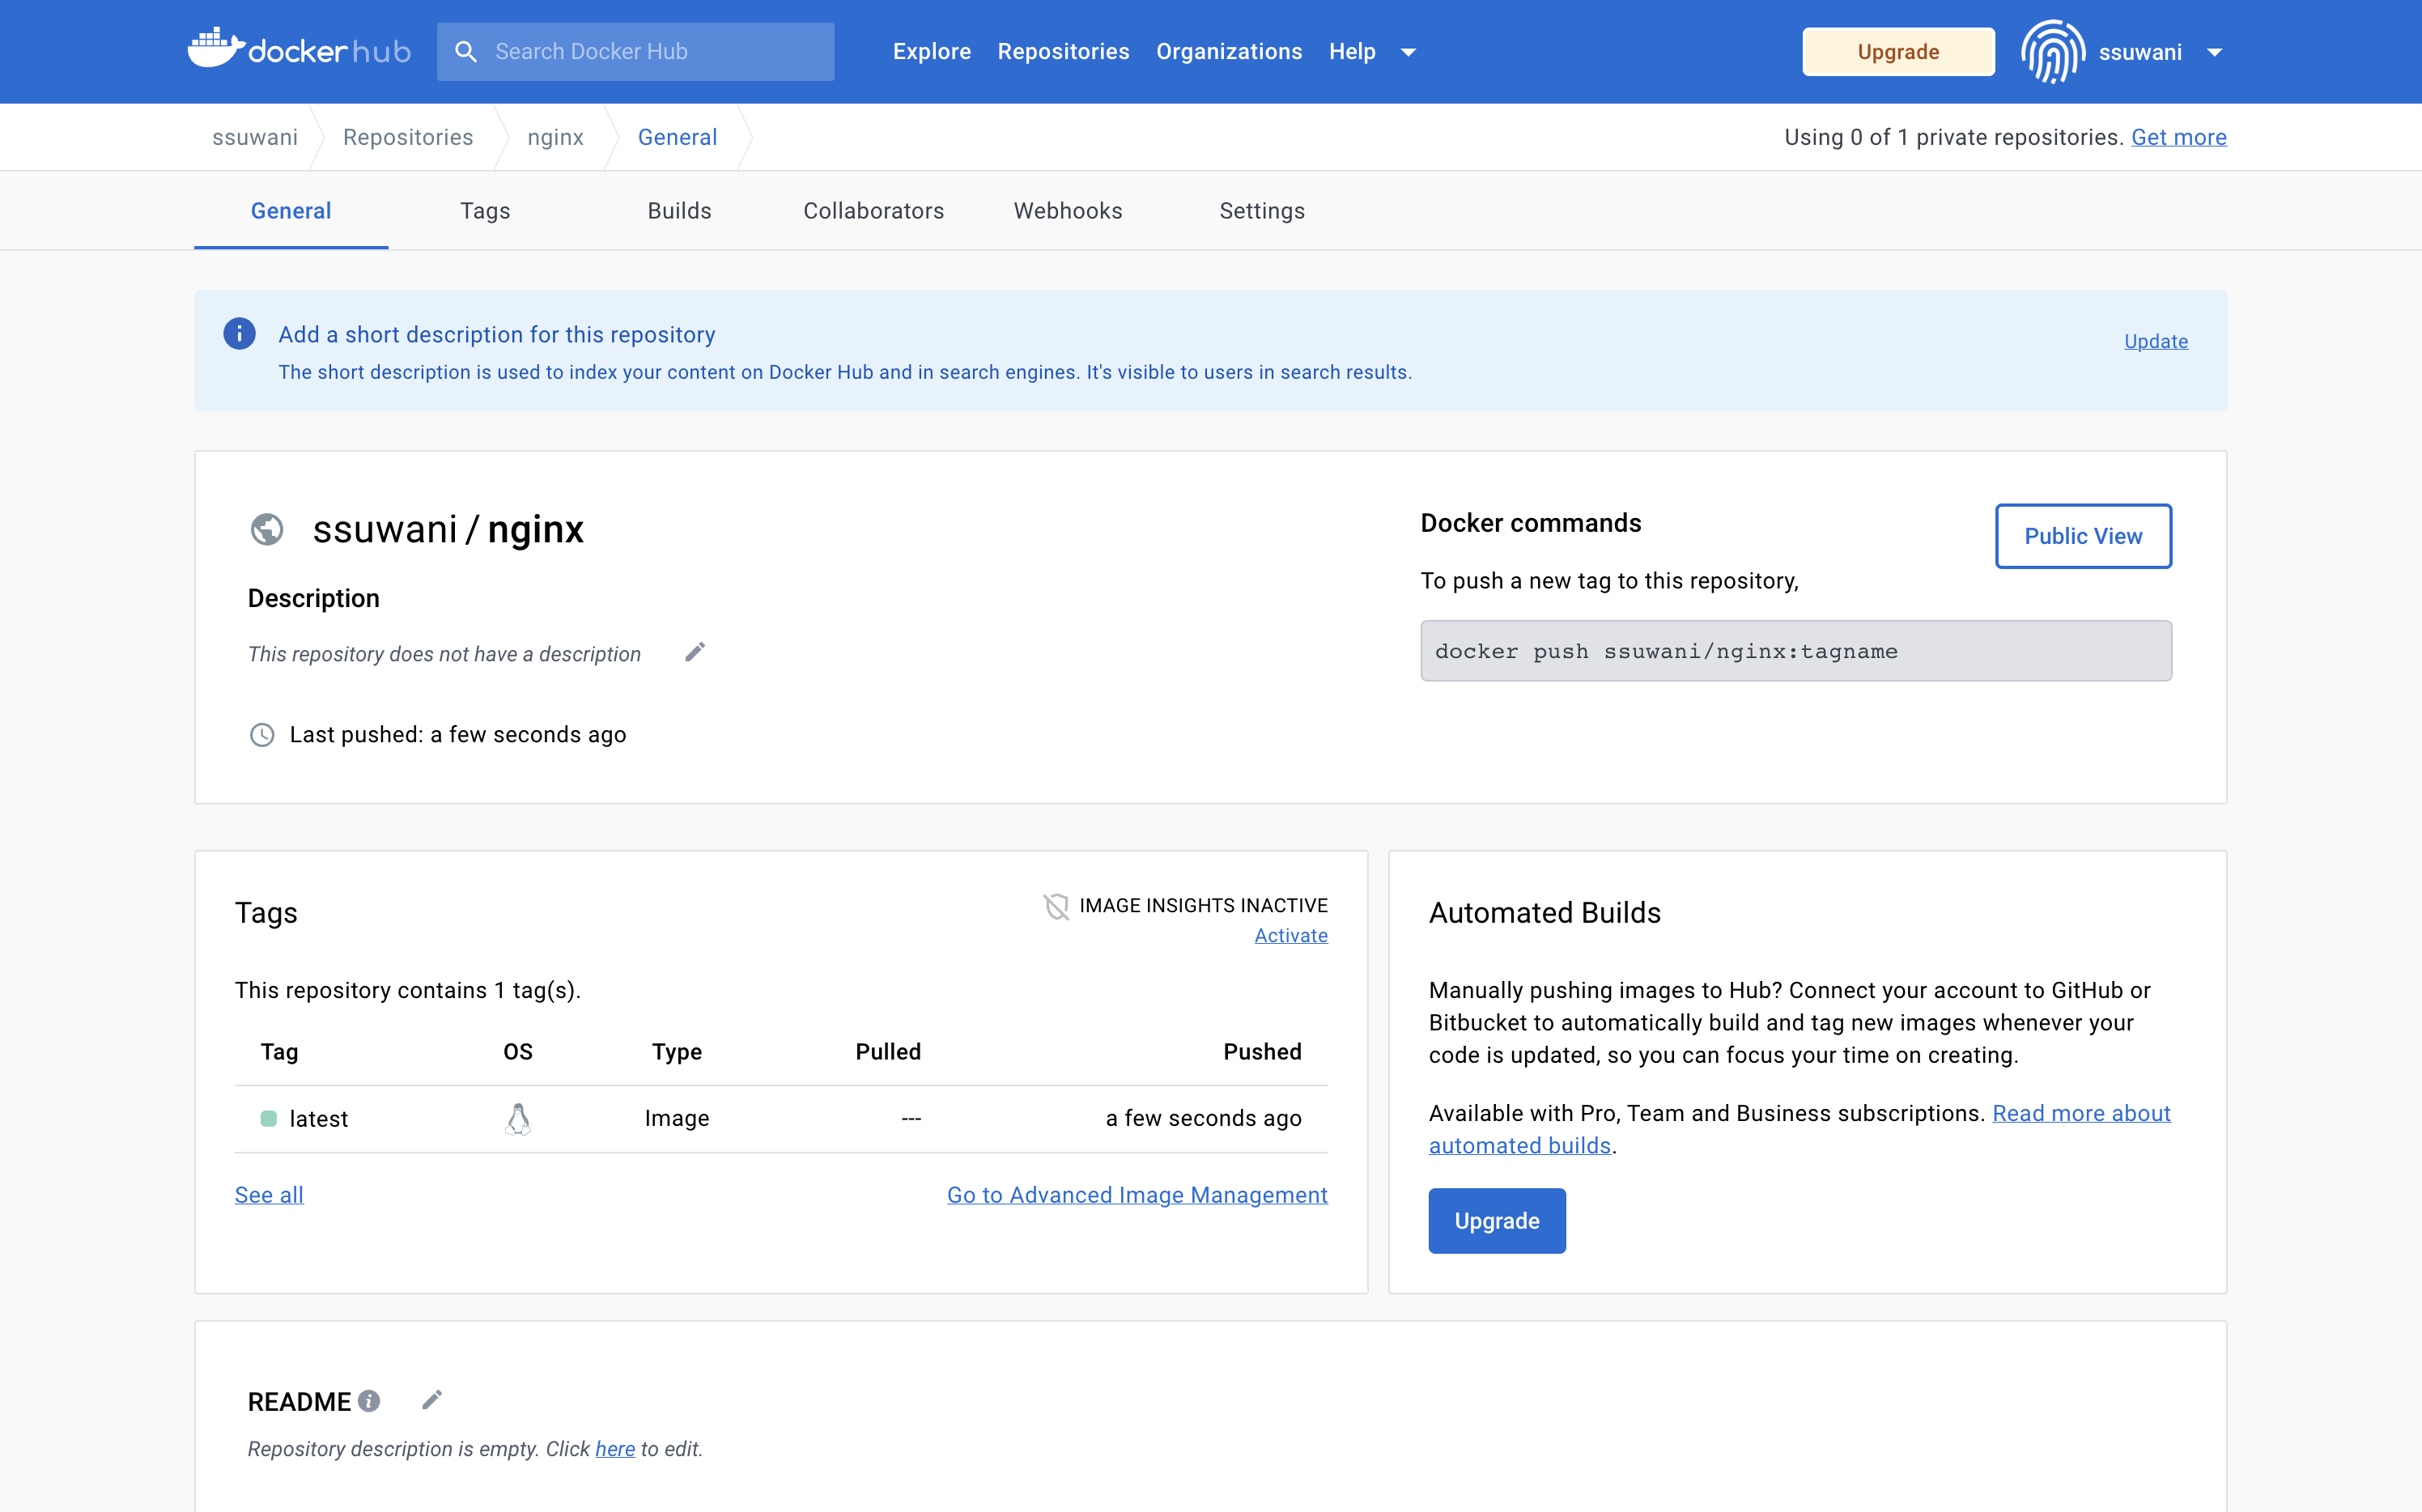Viewport: 2422px width, 1512px height.
Task: Click the ssuwani / nginx repository title
Action: (x=448, y=529)
